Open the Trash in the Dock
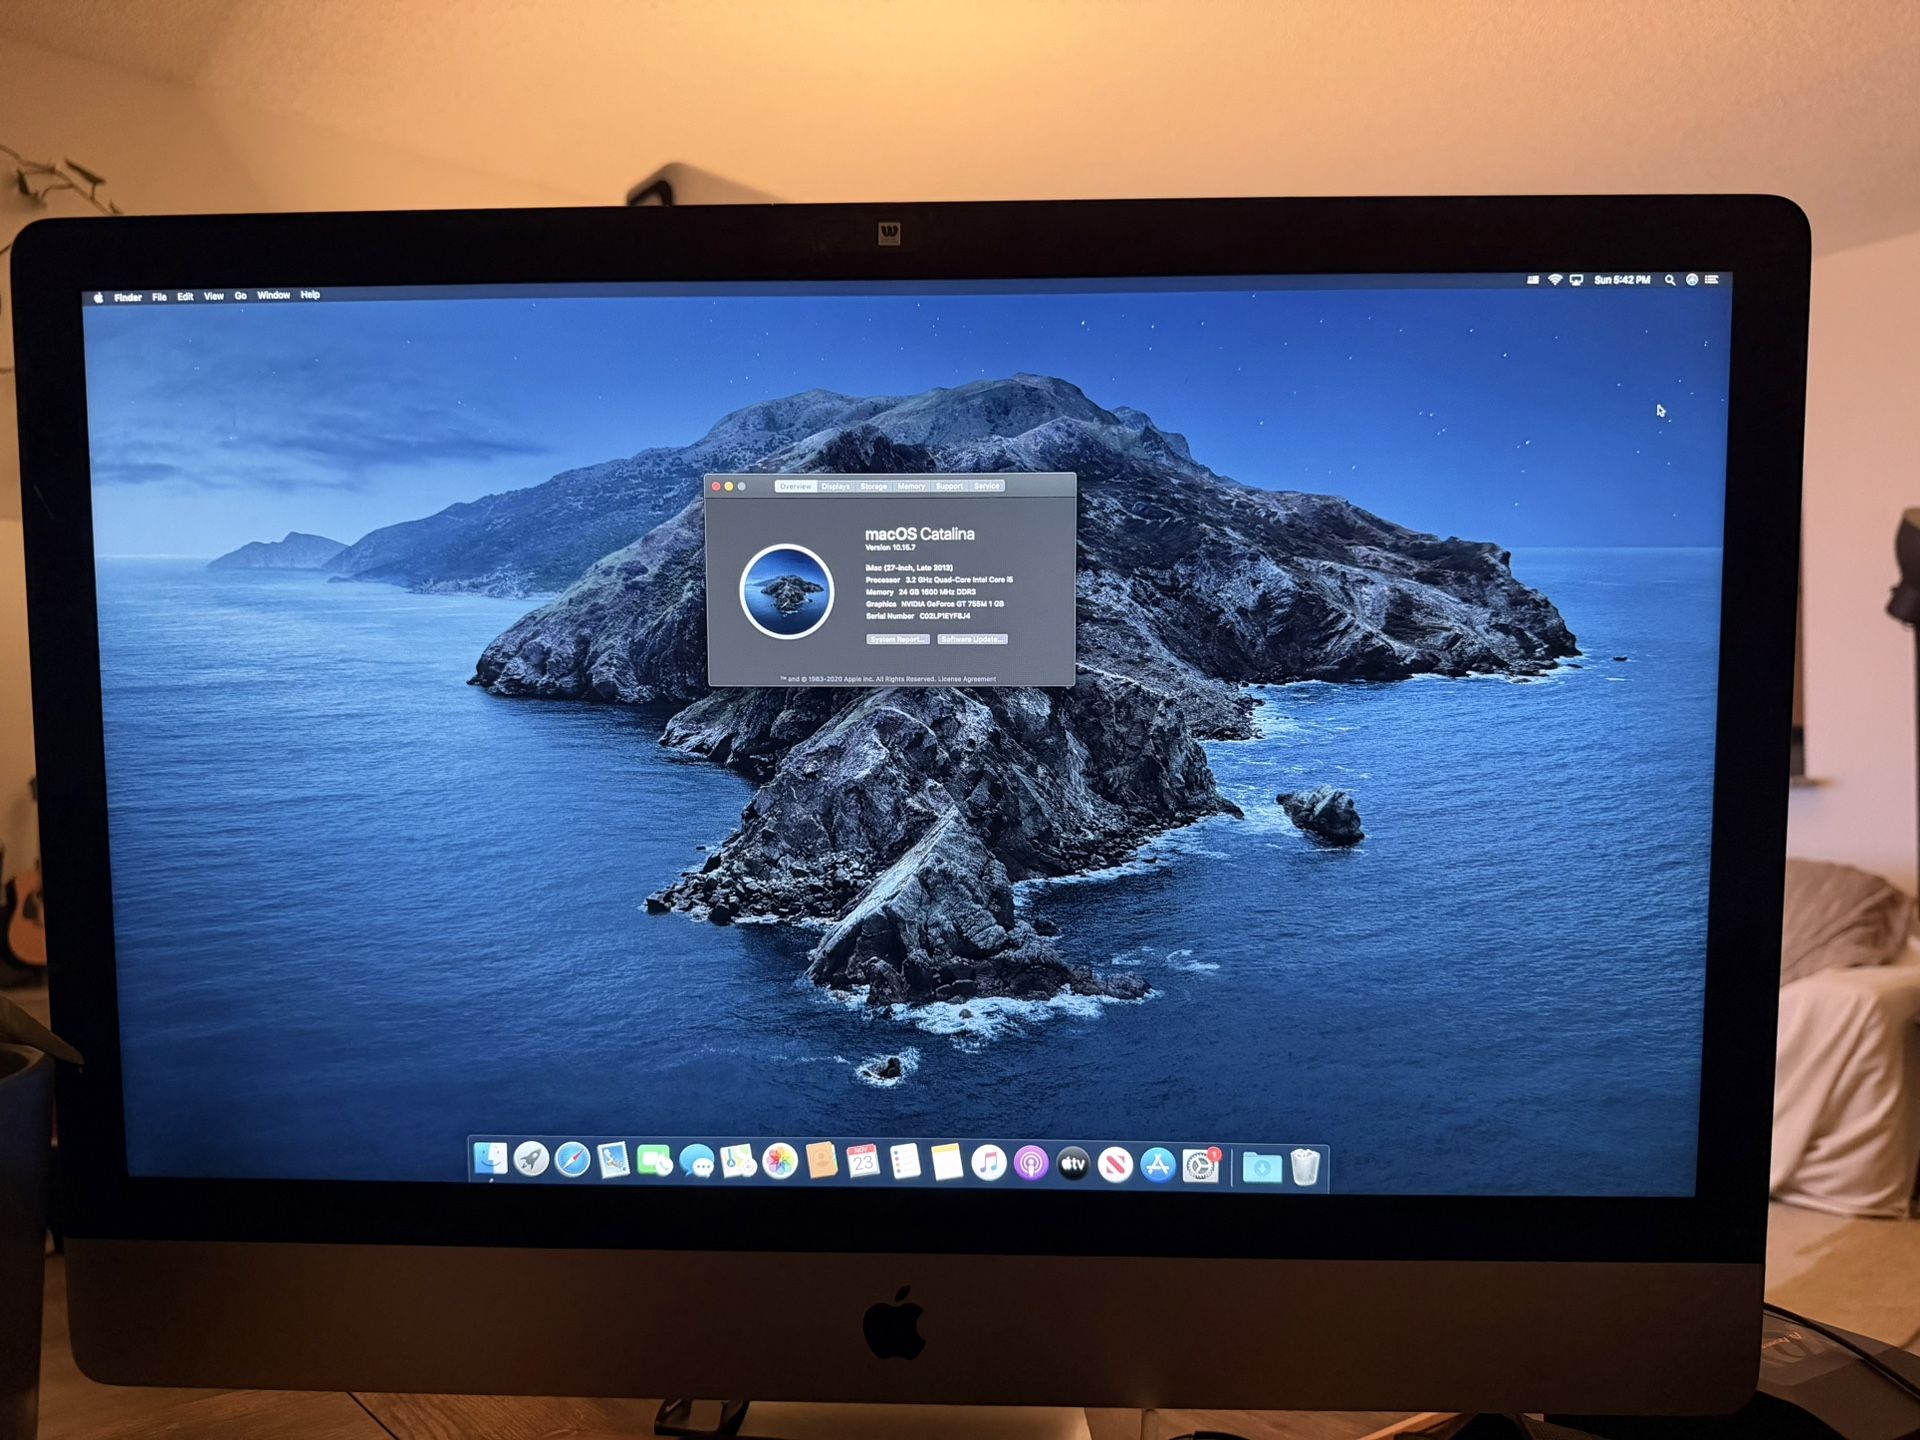 point(1305,1167)
